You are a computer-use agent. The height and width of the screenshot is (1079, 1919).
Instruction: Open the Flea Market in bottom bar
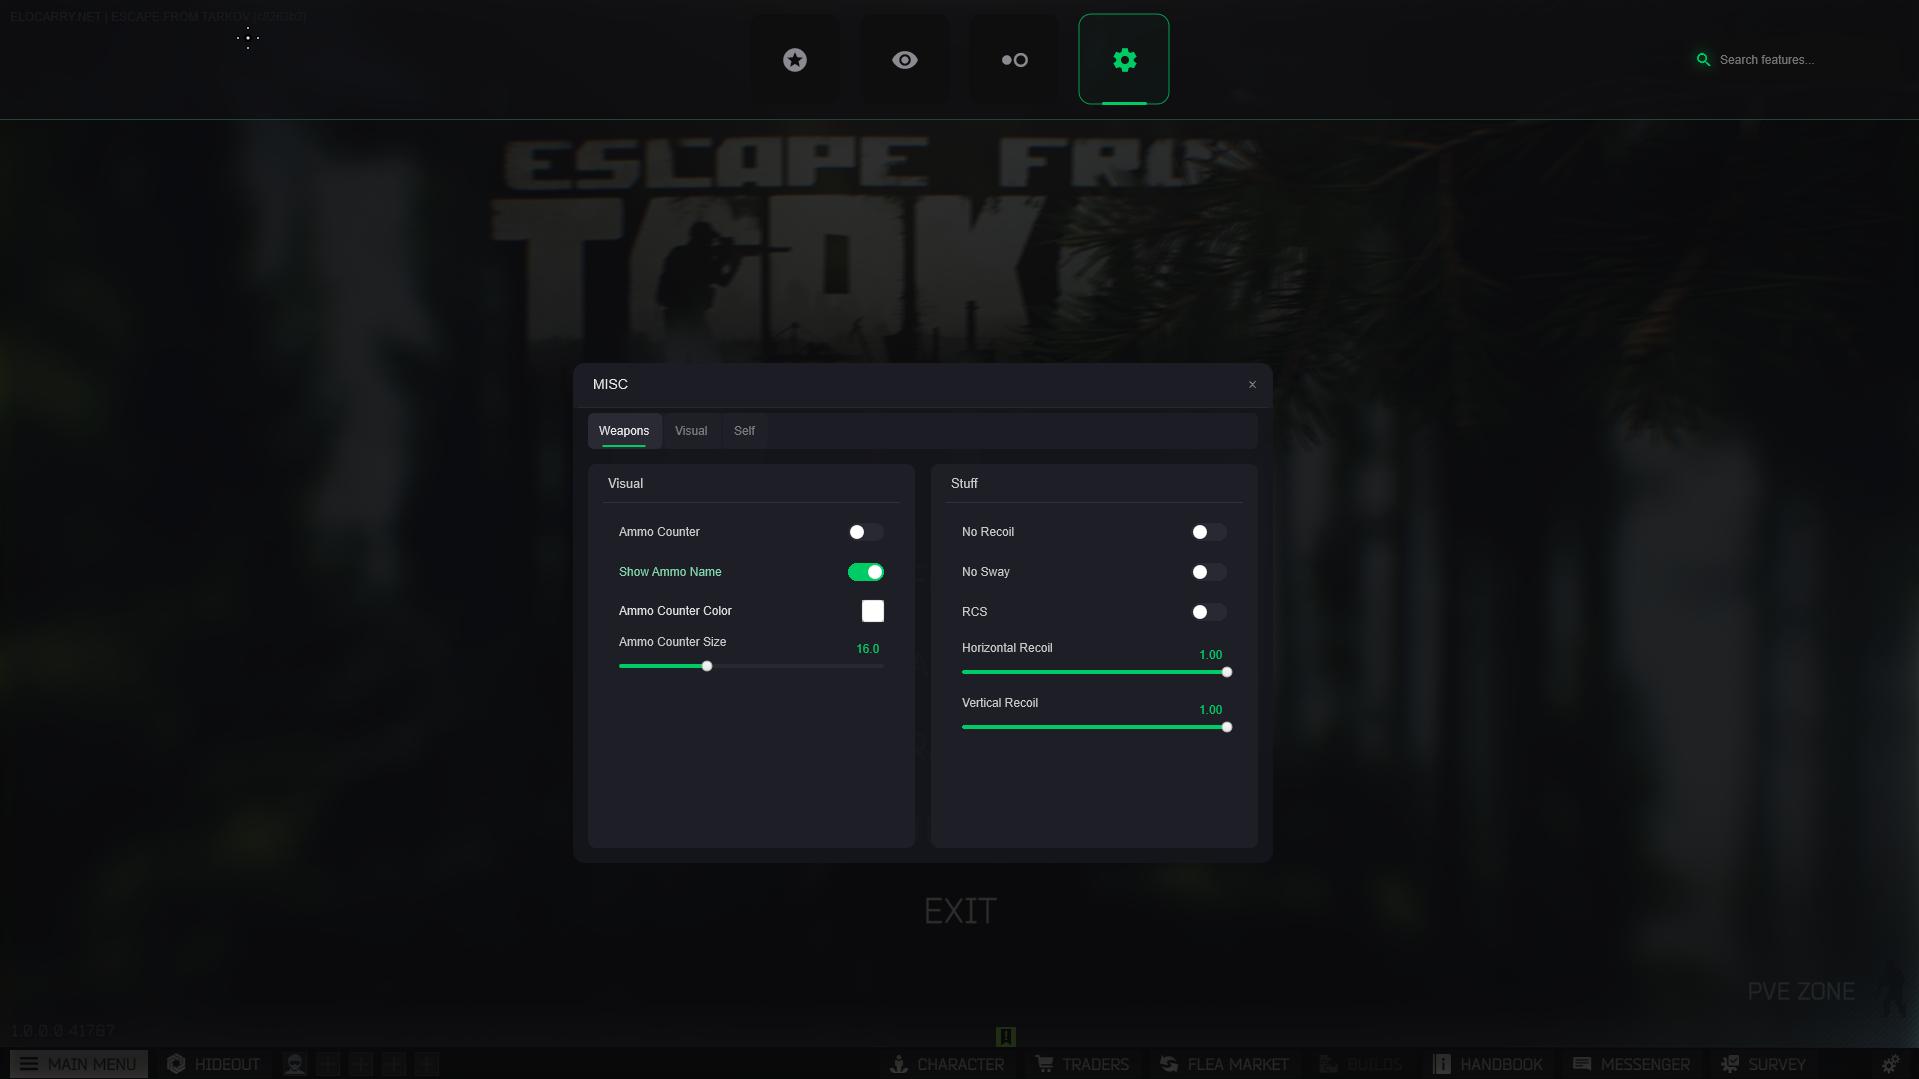(x=1224, y=1064)
